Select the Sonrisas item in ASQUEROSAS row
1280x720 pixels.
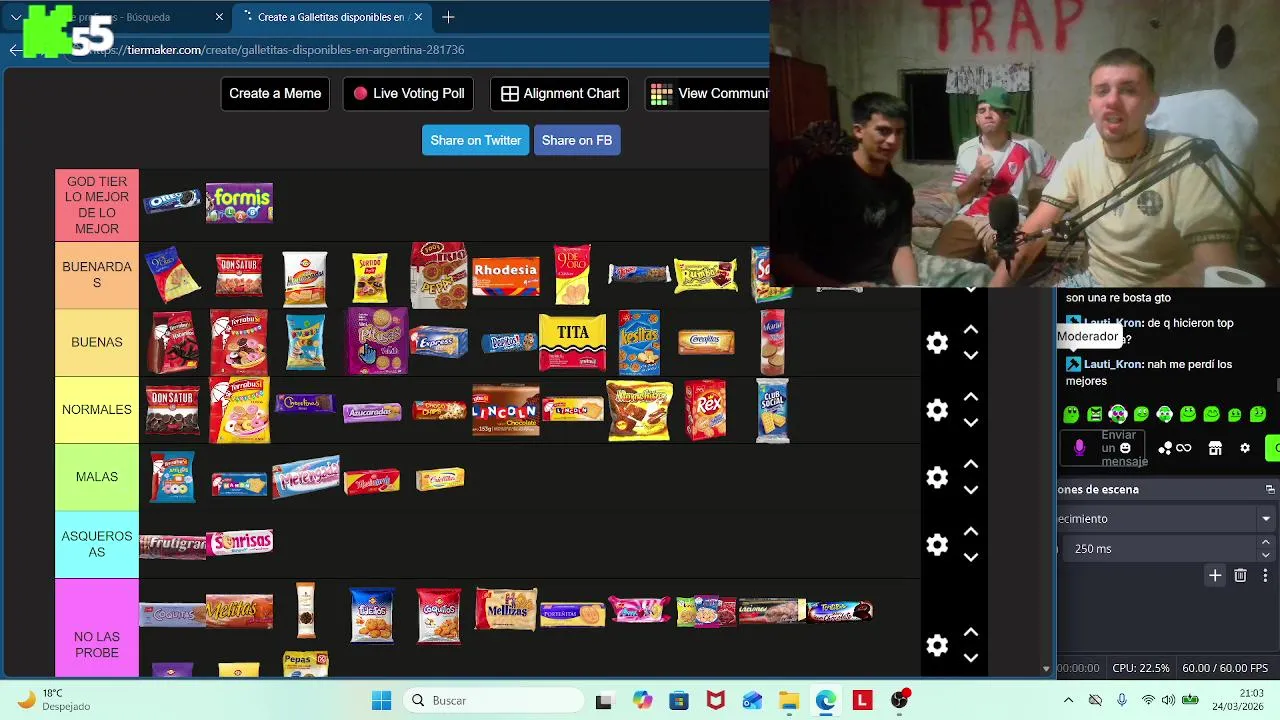click(x=239, y=543)
